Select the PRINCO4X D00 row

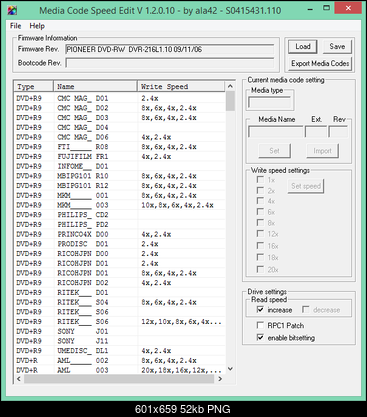point(120,234)
